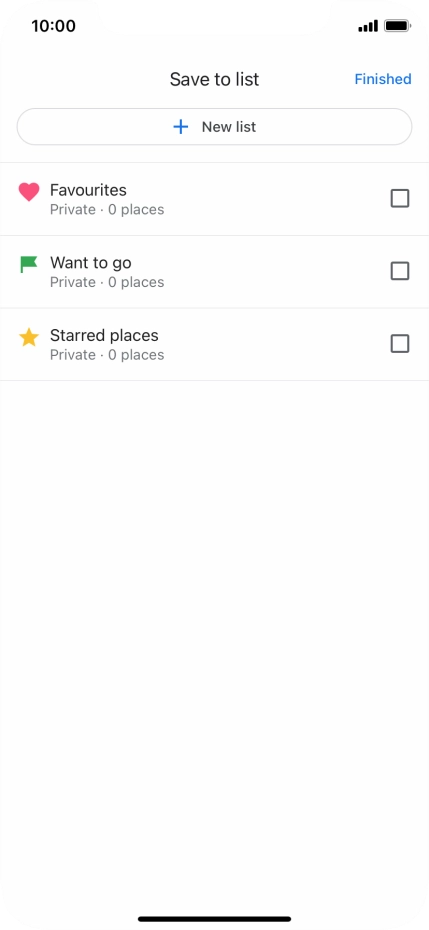The width and height of the screenshot is (429, 930).
Task: Tap the home indicator bar
Action: click(214, 919)
